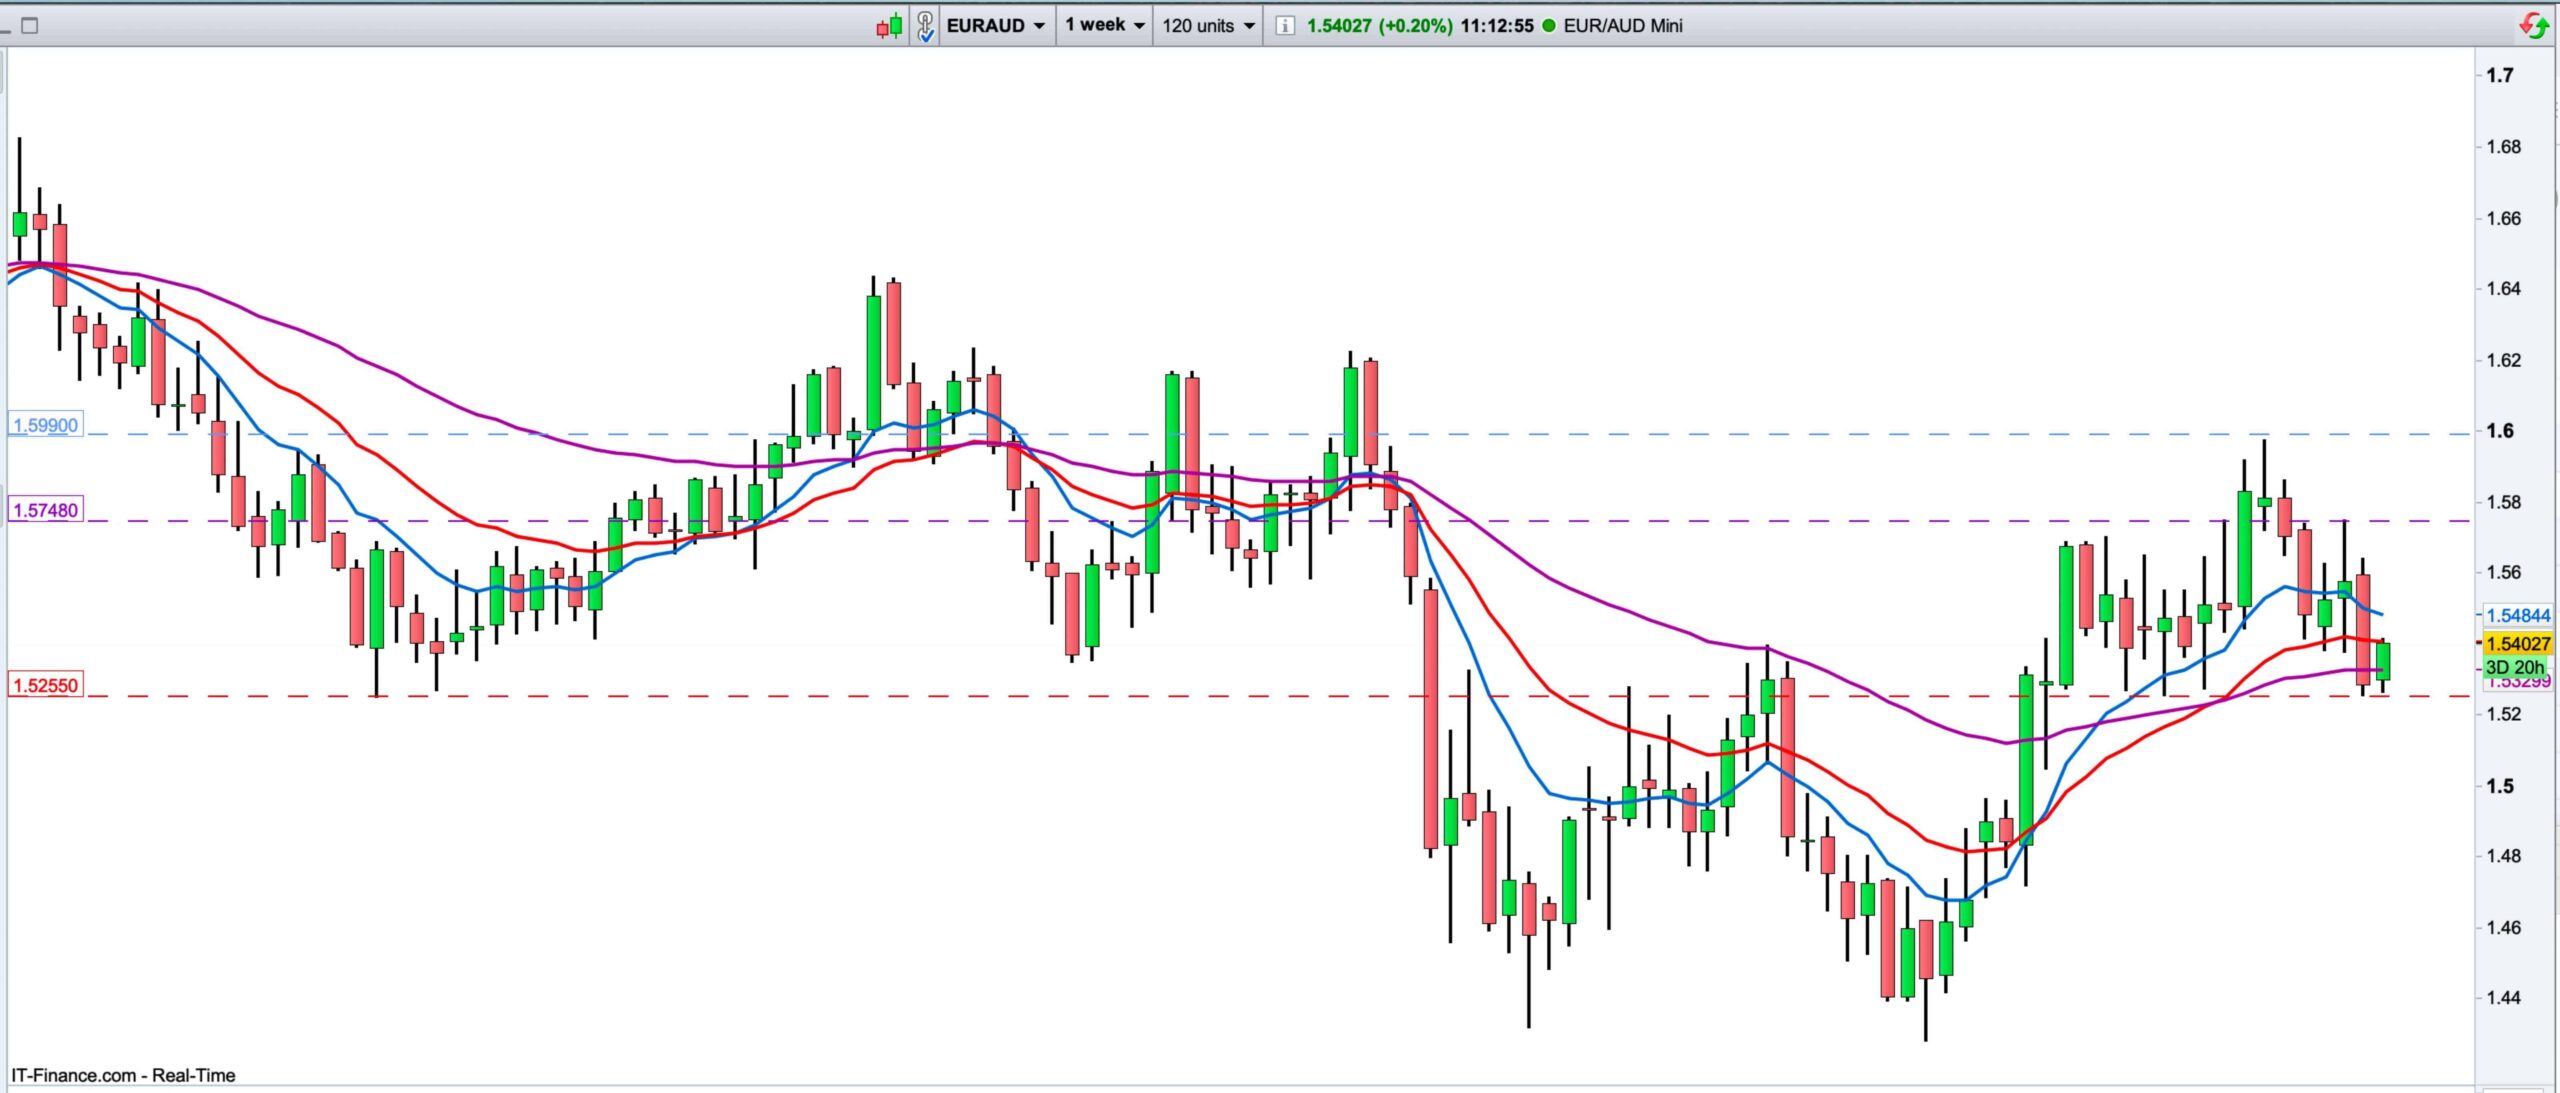Viewport: 2560px width, 1093px height.
Task: Click the 1.7 price axis label
Action: 2500,75
